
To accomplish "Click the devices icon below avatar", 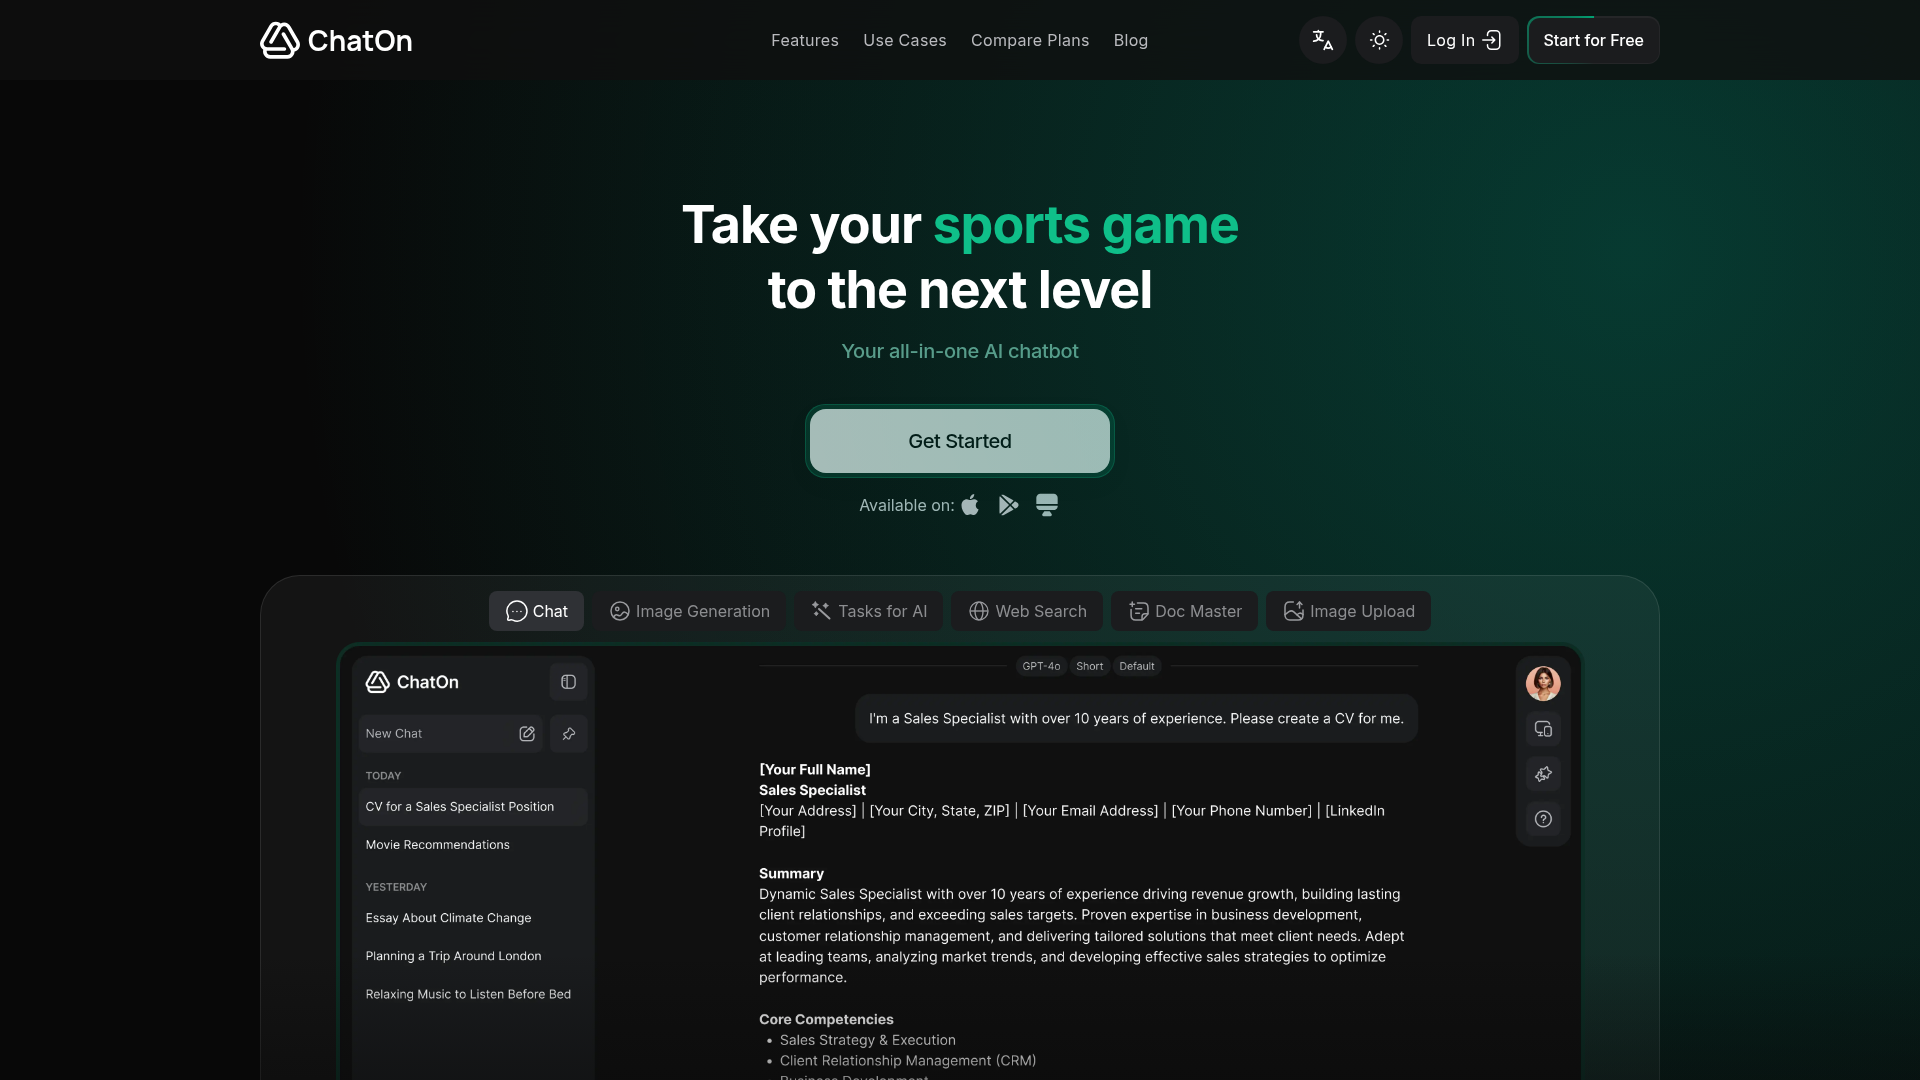I will click(1543, 729).
